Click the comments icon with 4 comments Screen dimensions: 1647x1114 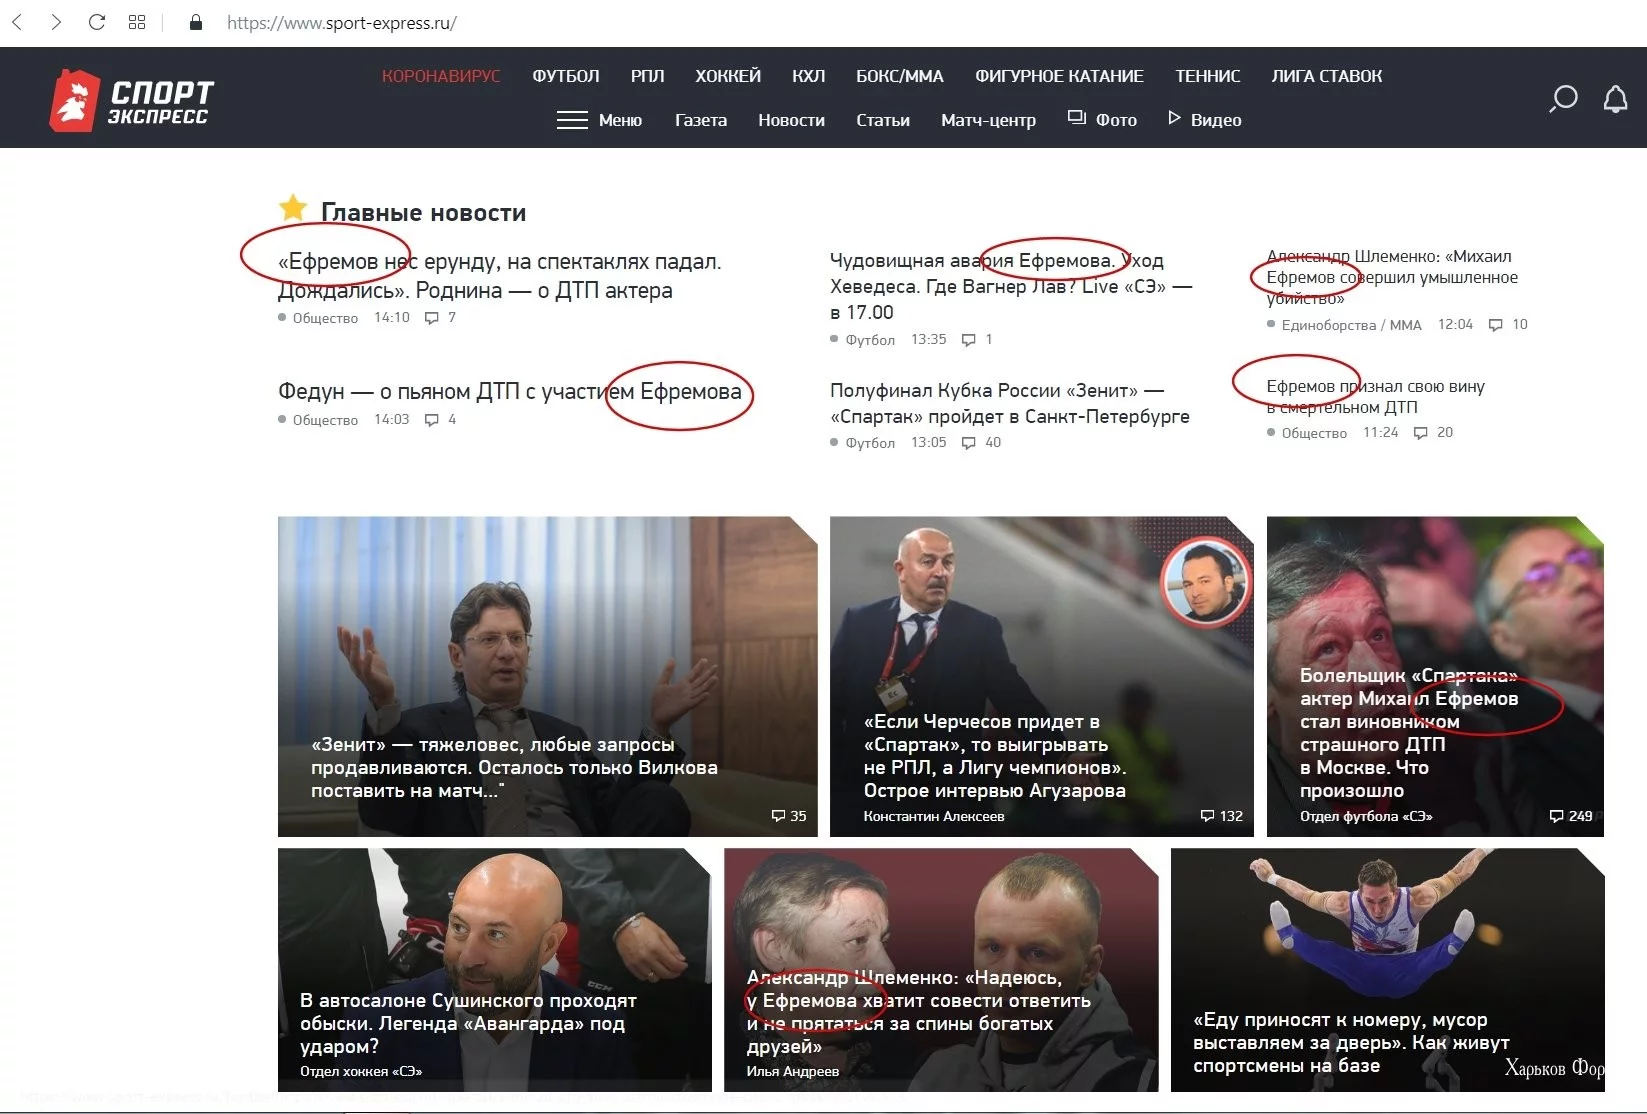(x=432, y=420)
